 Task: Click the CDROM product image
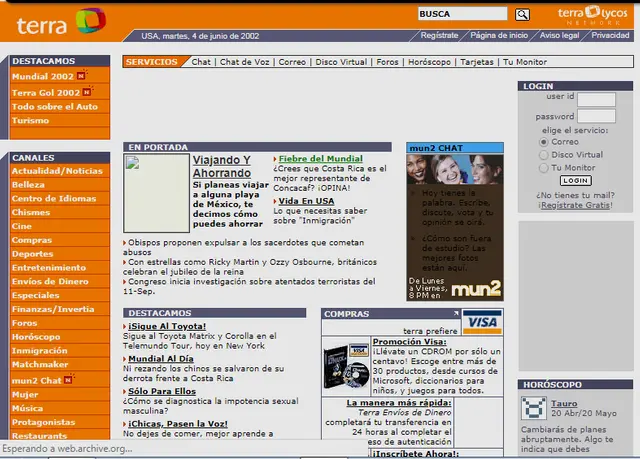[x=347, y=366]
